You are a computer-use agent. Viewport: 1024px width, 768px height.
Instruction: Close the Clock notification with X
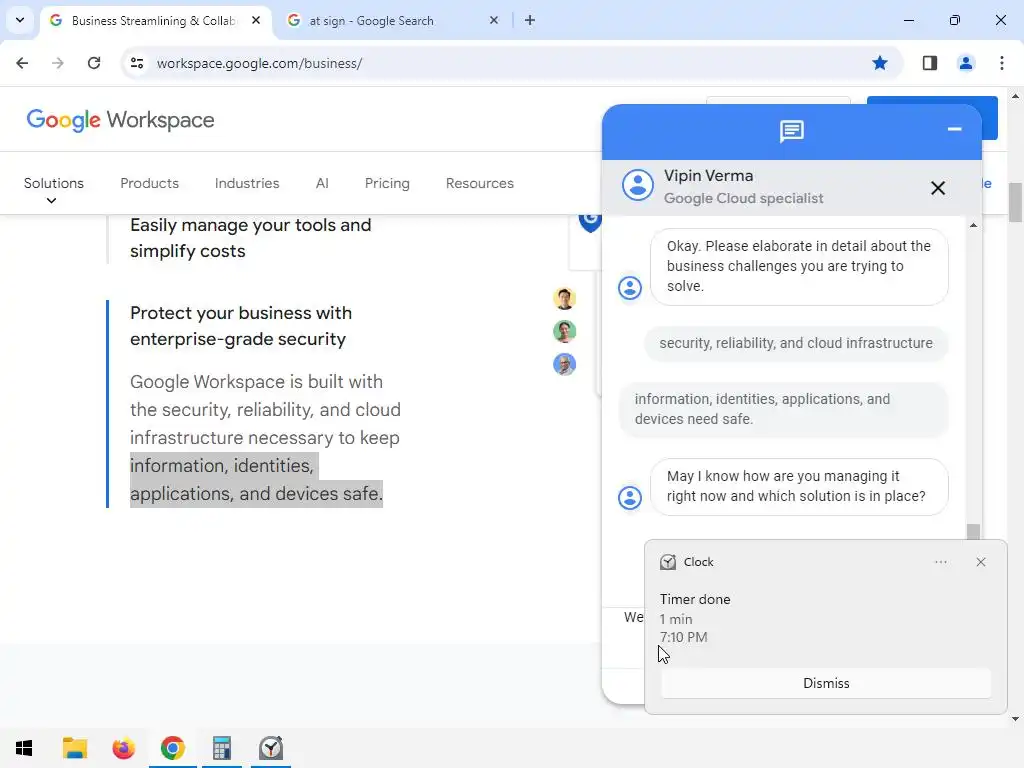coord(980,562)
